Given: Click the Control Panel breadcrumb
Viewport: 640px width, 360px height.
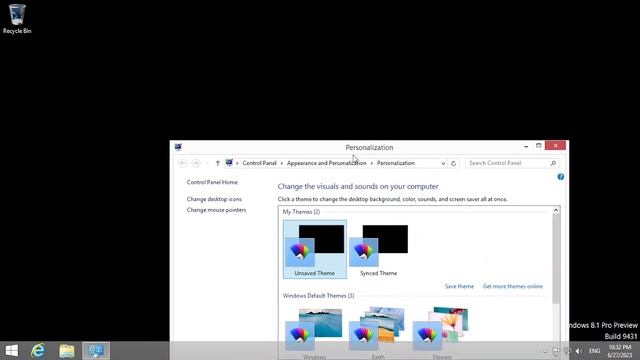Looking at the screenshot, I should (259, 163).
